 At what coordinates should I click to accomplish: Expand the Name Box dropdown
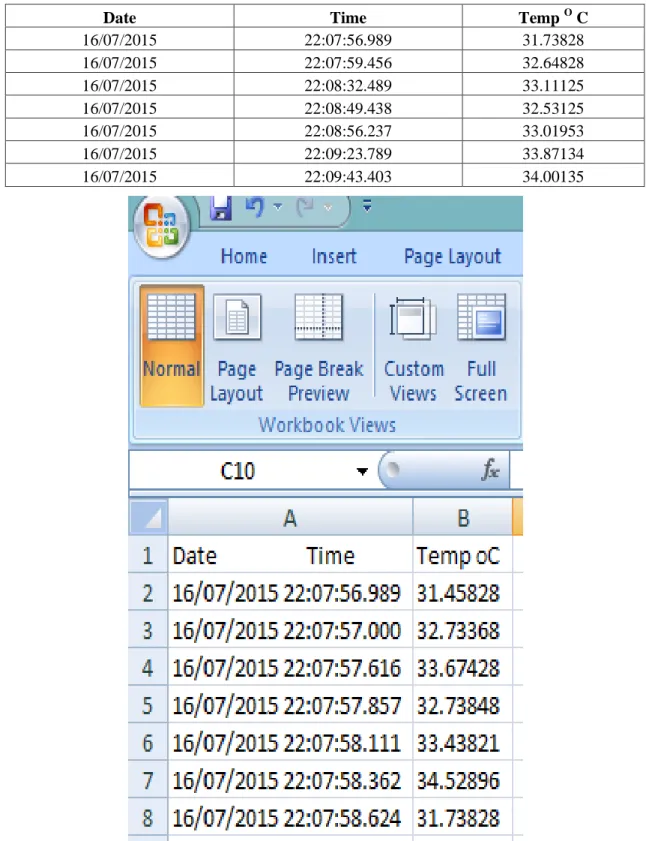[362, 471]
